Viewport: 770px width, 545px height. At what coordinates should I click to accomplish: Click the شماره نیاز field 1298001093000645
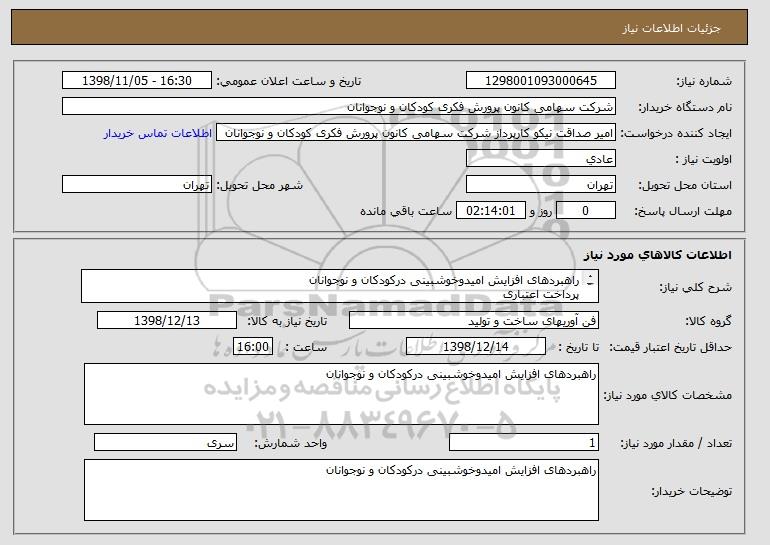541,81
